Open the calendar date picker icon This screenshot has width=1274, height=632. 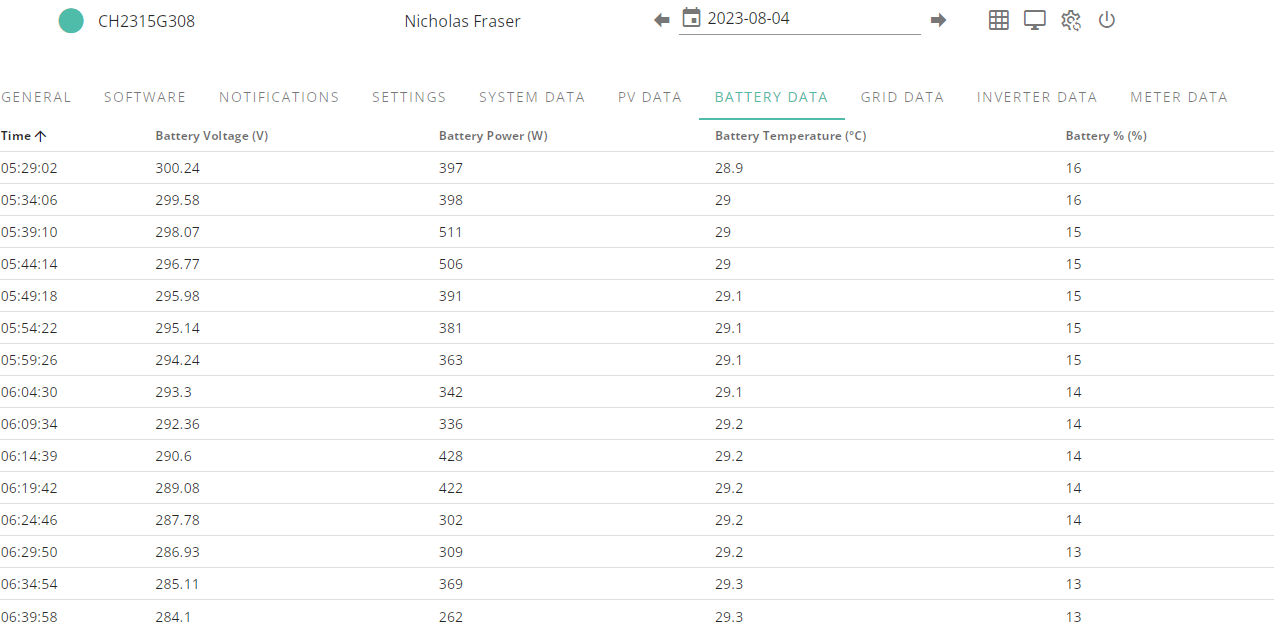pos(691,18)
